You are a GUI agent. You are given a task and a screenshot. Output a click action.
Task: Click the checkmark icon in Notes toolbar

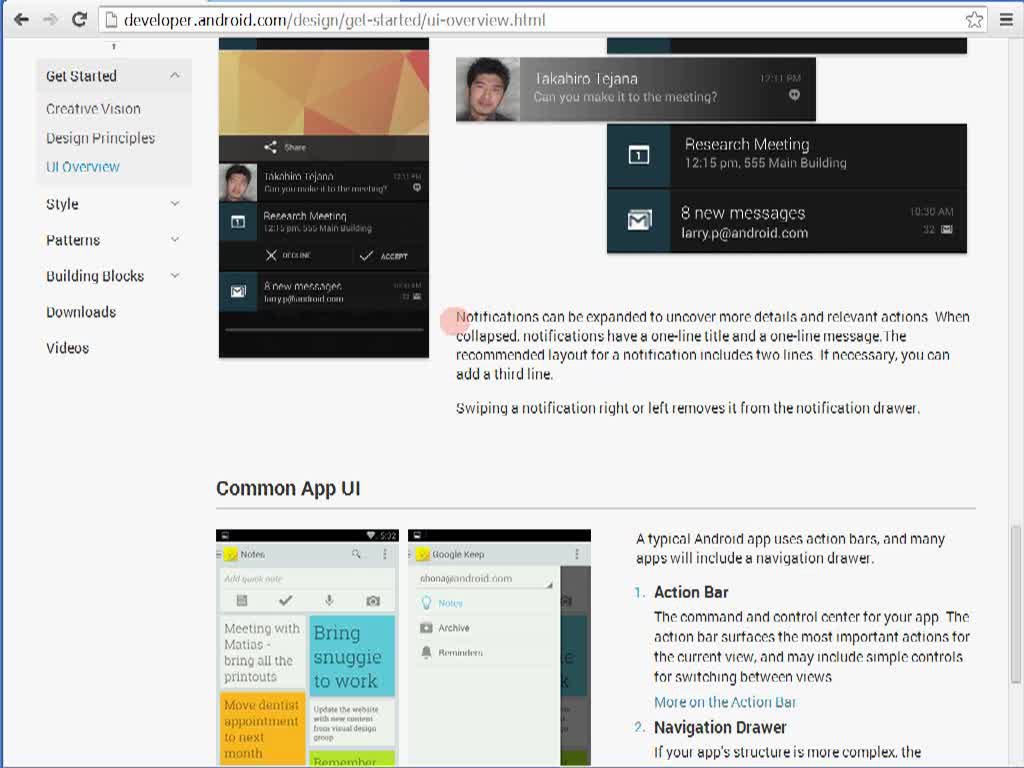coord(285,600)
